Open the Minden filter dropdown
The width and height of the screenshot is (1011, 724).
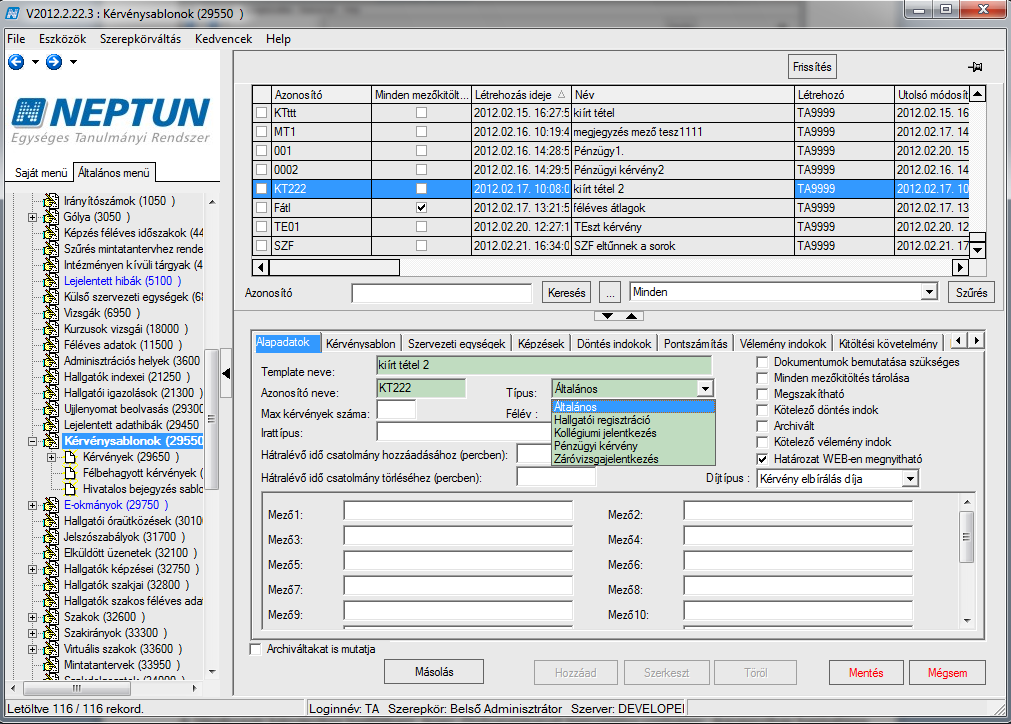click(x=929, y=292)
